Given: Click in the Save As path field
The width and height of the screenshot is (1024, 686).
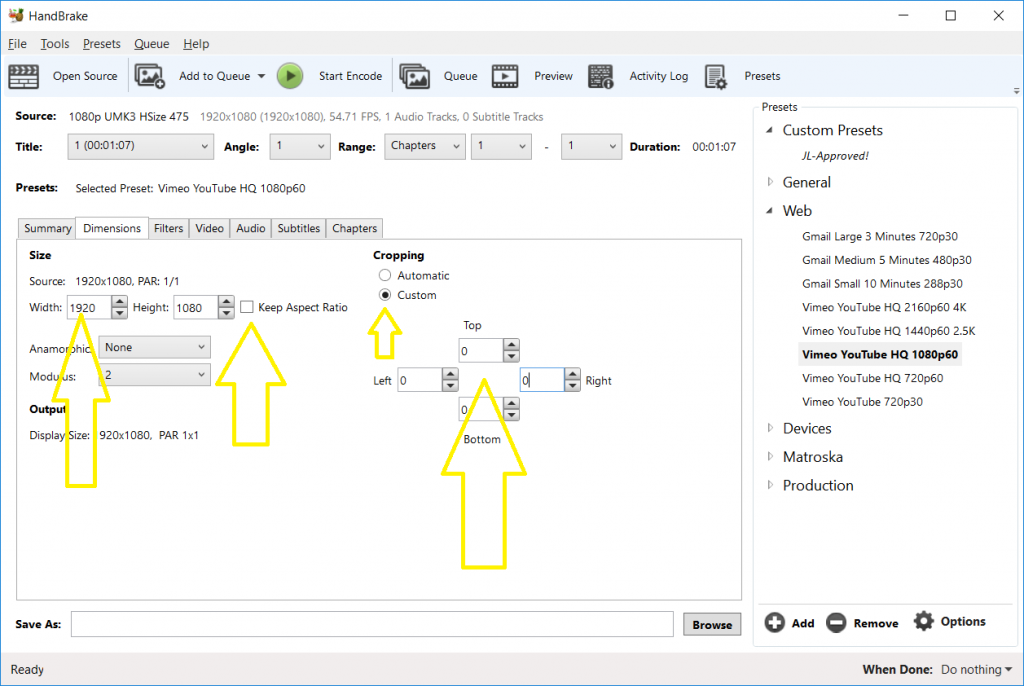Looking at the screenshot, I should click(x=372, y=624).
